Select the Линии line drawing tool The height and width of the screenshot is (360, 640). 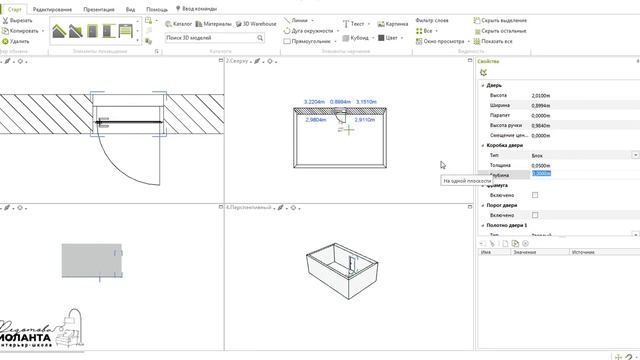296,20
